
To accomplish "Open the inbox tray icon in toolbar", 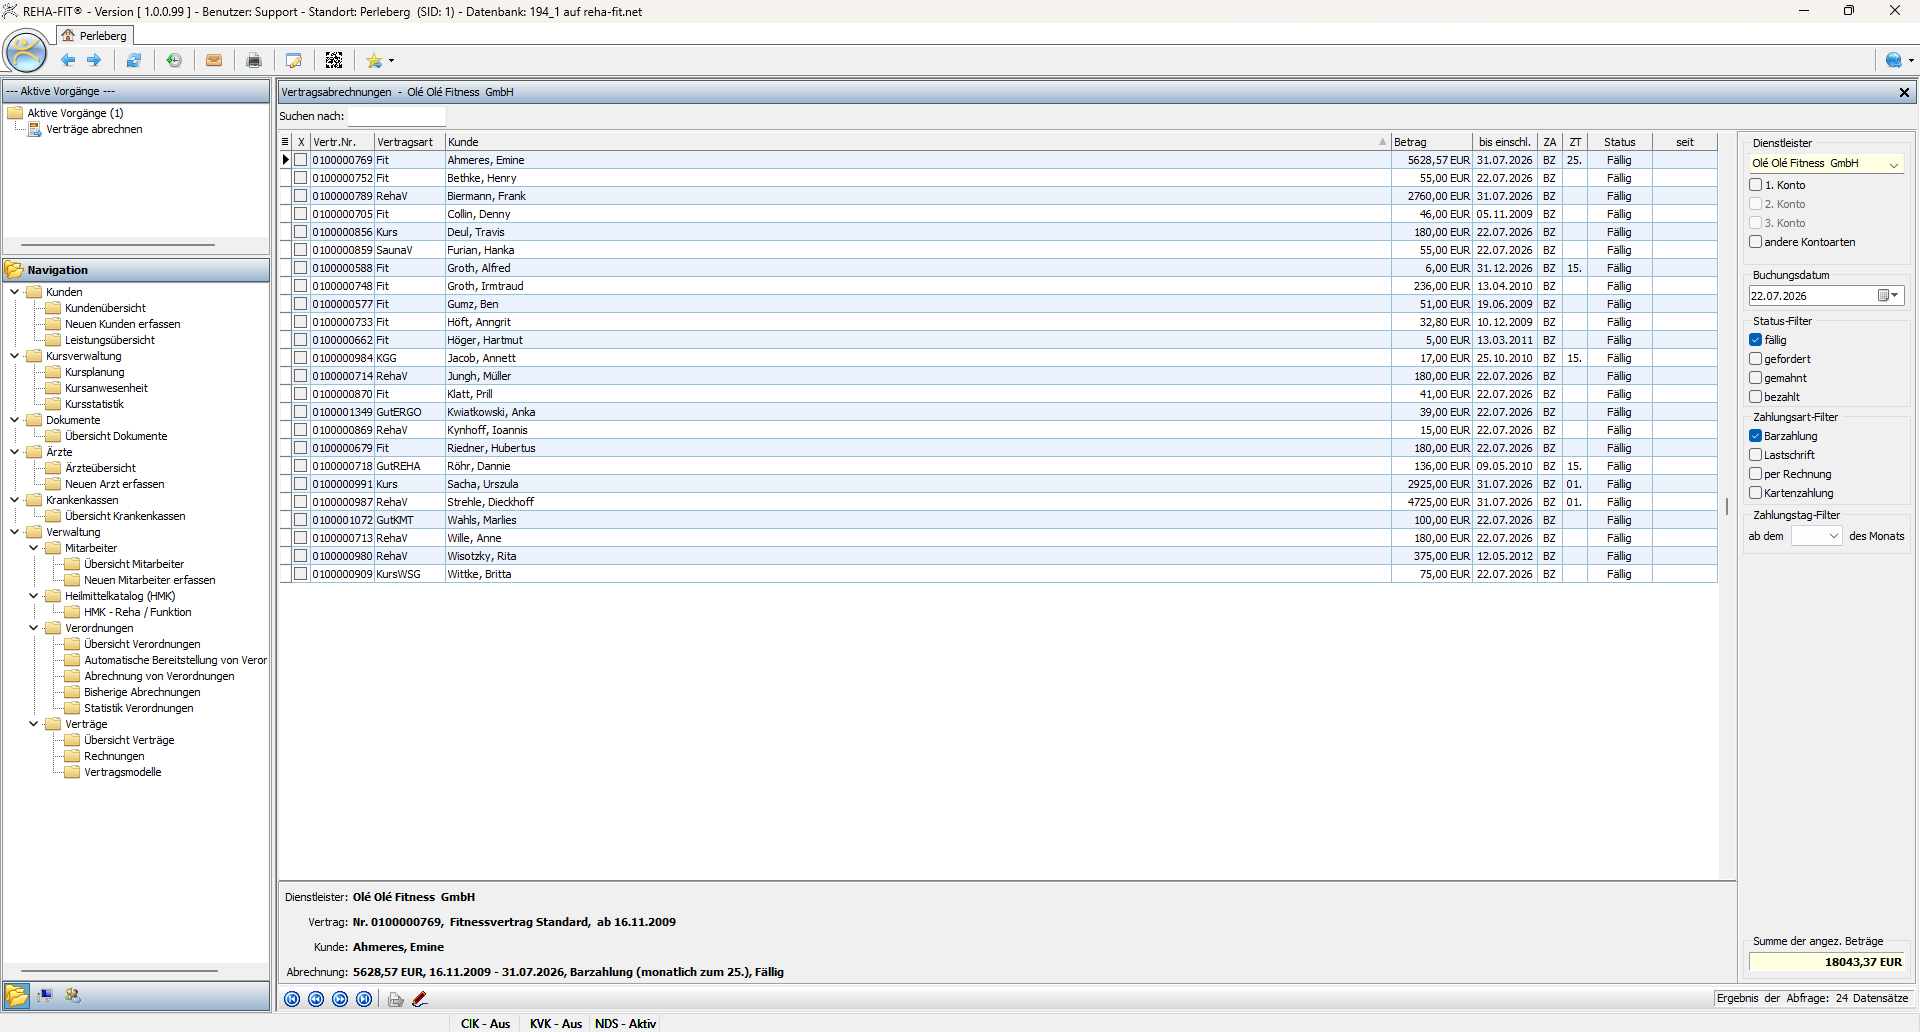I will click(214, 60).
